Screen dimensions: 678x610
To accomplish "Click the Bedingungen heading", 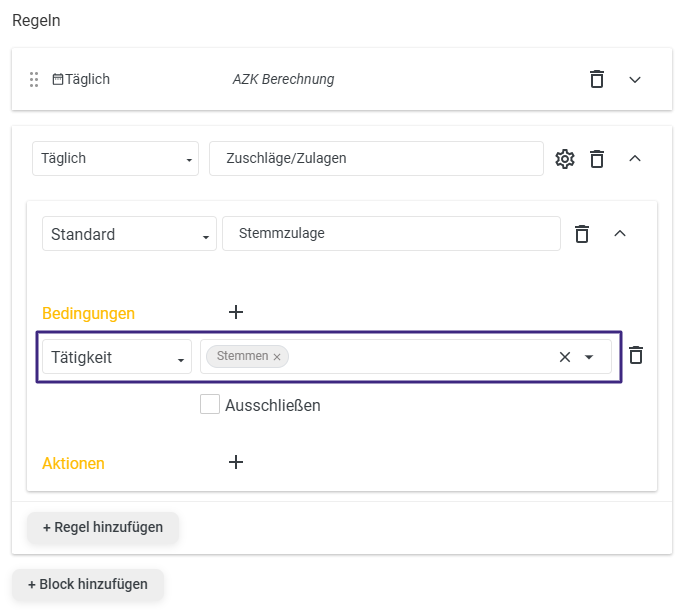I will tap(89, 313).
